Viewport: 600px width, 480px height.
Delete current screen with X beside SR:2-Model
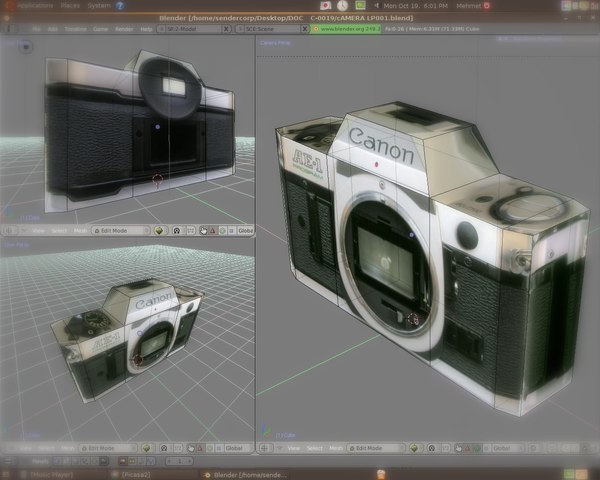point(227,29)
